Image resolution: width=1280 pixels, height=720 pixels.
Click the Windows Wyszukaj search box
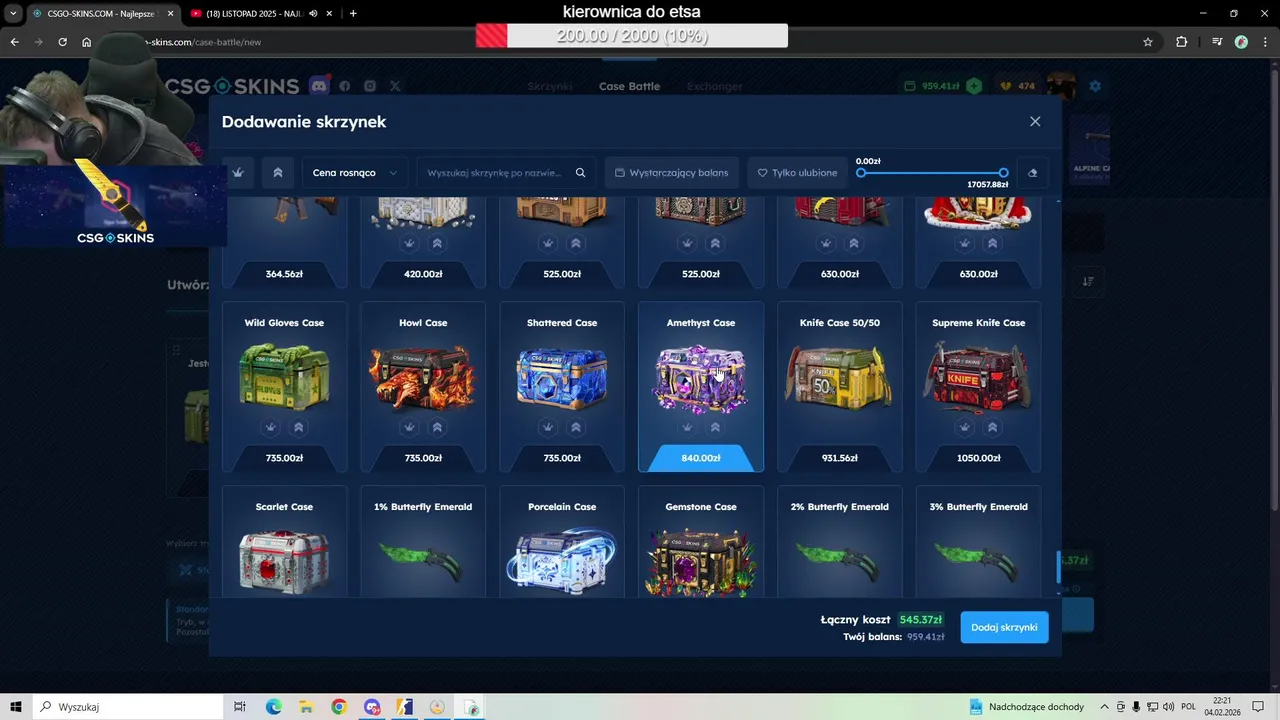pyautogui.click(x=130, y=707)
